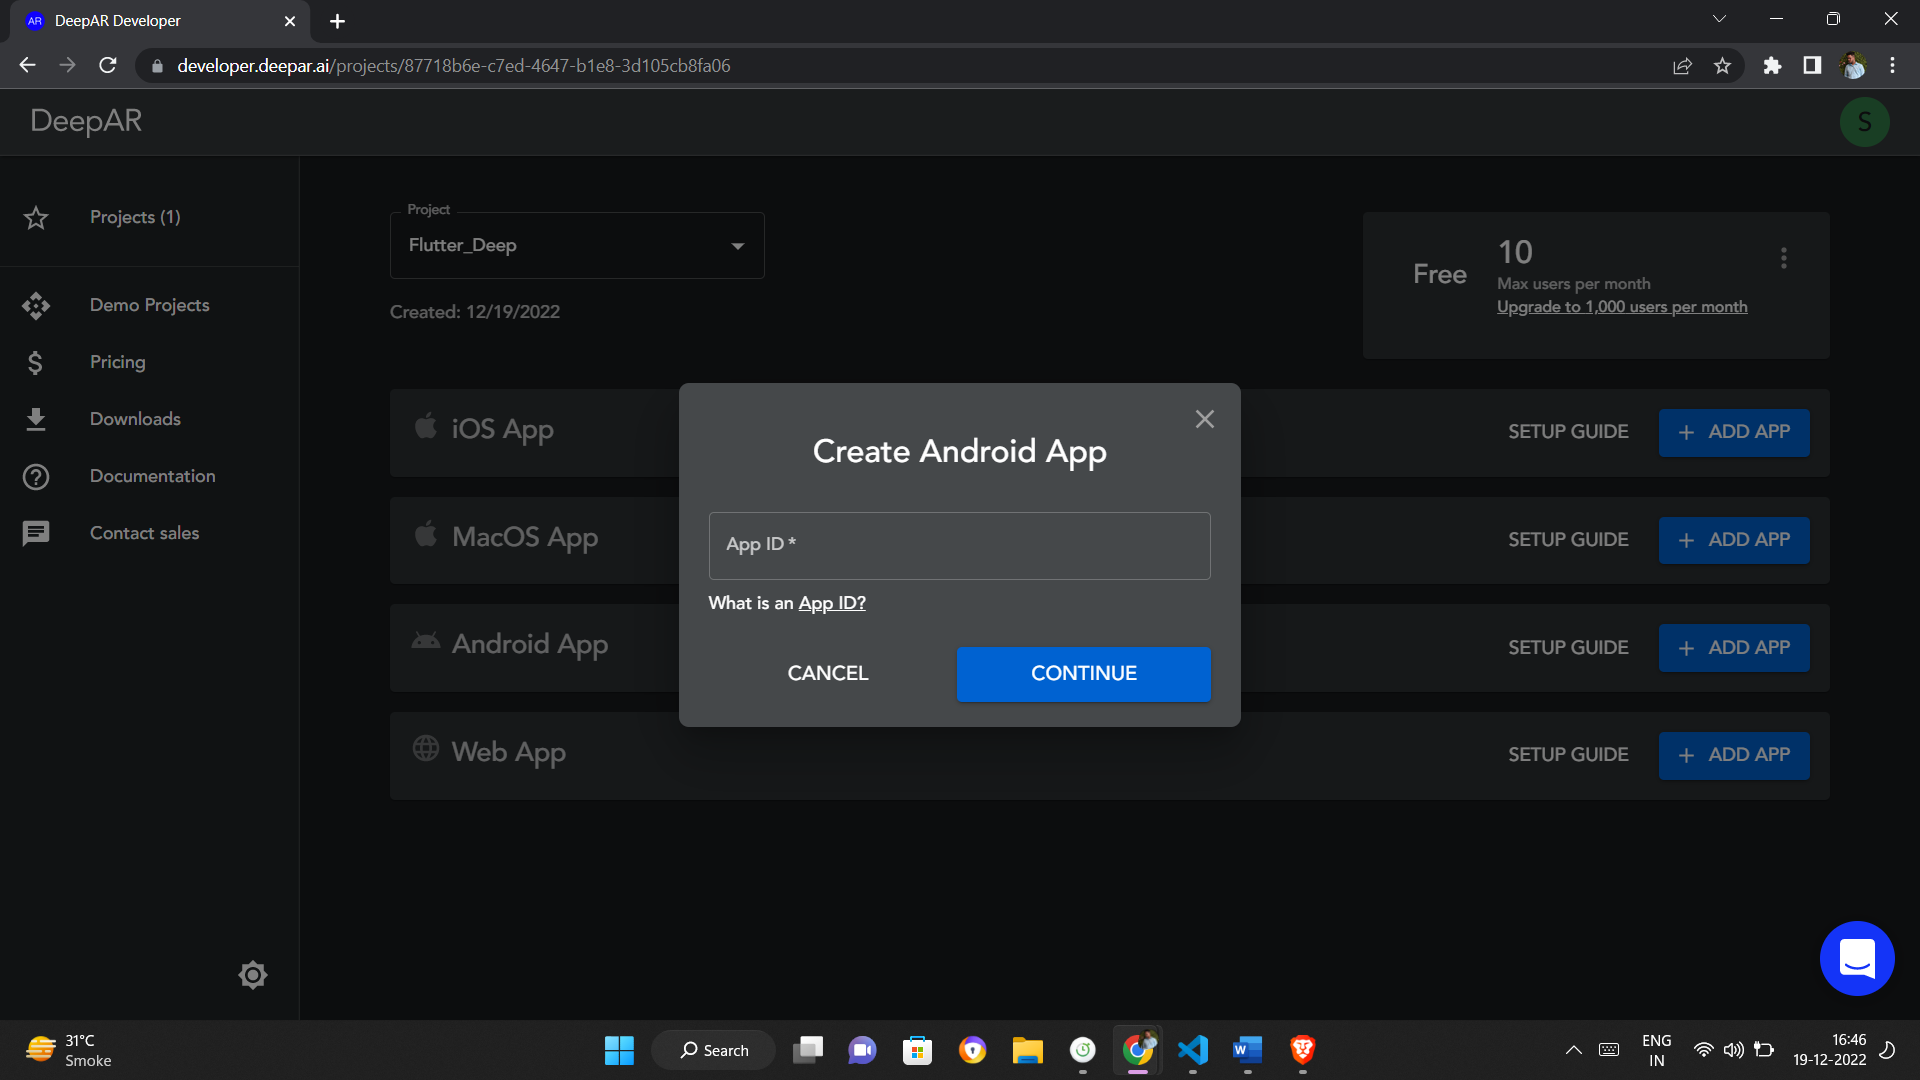This screenshot has width=1920, height=1080.
Task: Click the Projects star icon
Action: 36,217
